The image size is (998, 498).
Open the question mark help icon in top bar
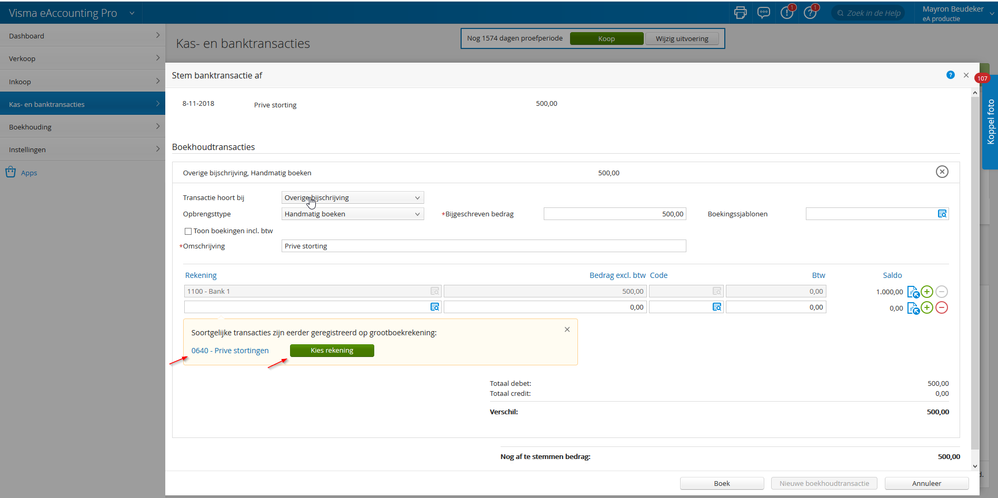pos(810,13)
